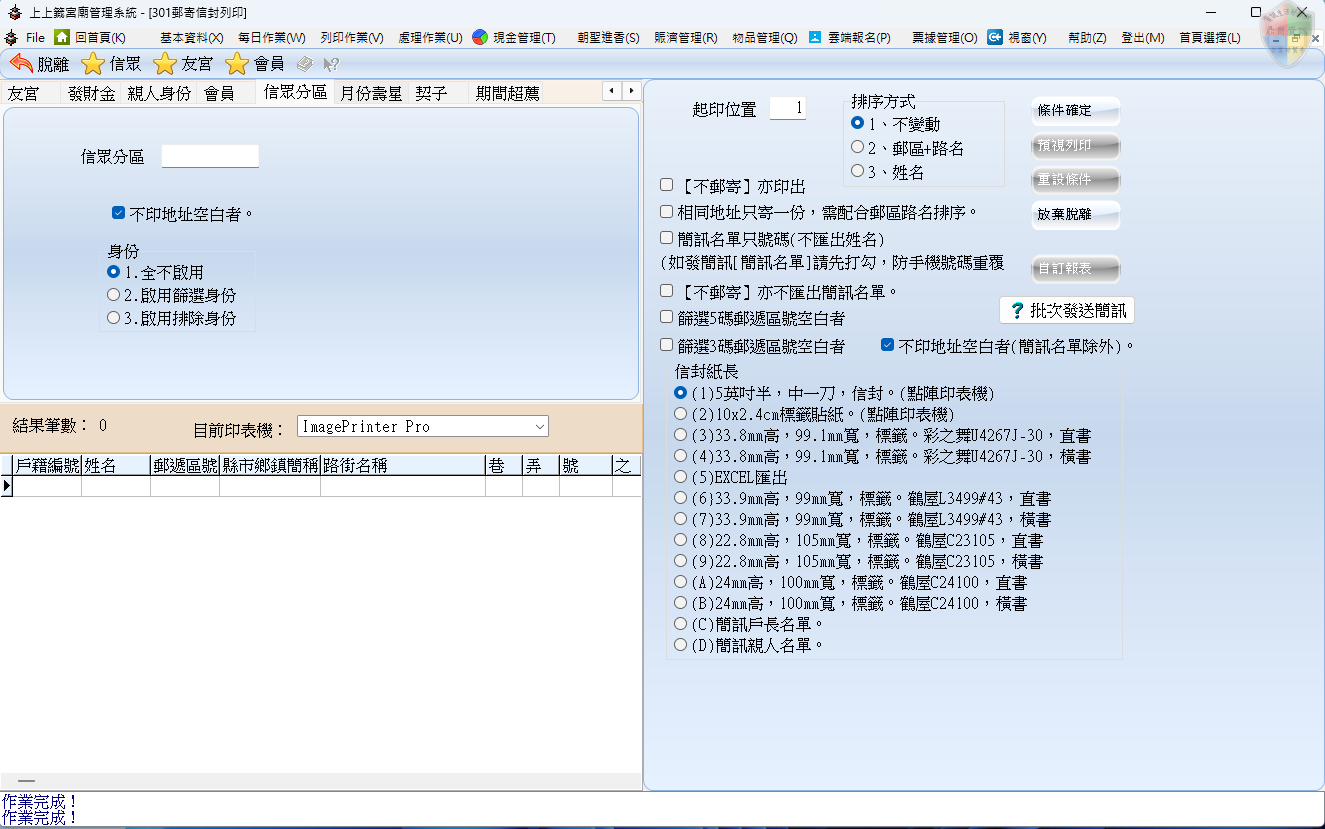Viewport: 1325px width, 829px height.
Task: Click the 雲端報名 cloud icon
Action: (x=815, y=37)
